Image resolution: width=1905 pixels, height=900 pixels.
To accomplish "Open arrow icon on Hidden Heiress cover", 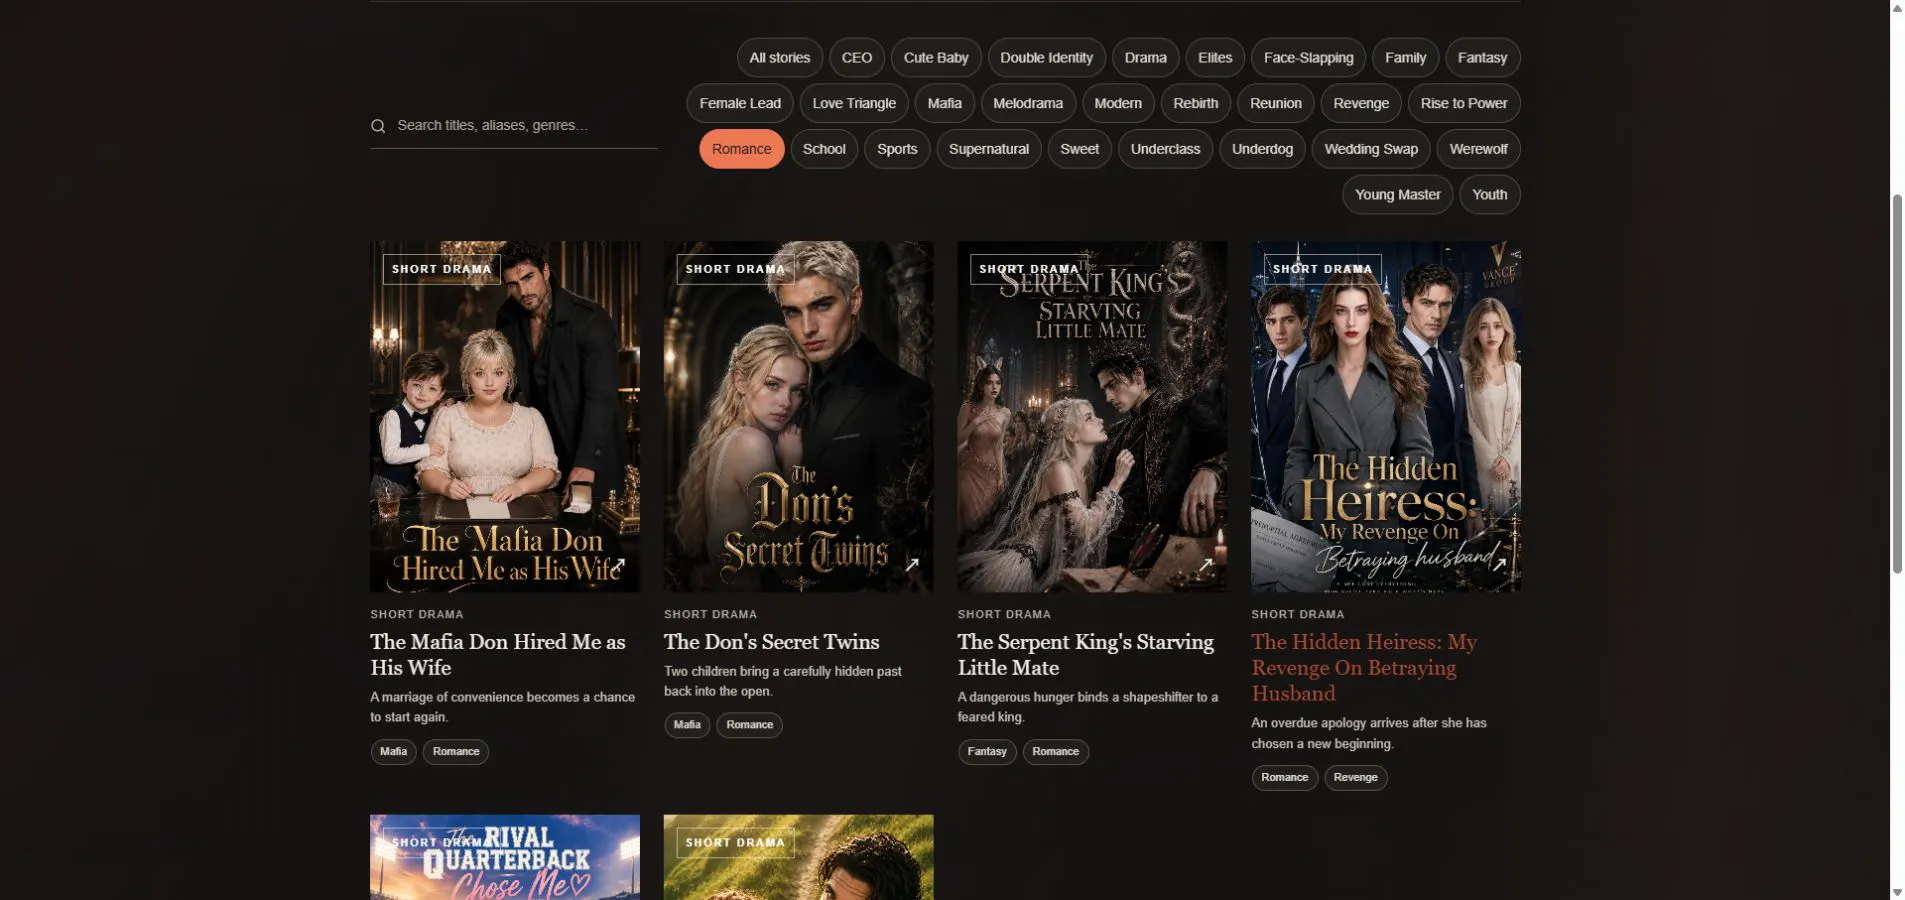I will [x=1500, y=564].
